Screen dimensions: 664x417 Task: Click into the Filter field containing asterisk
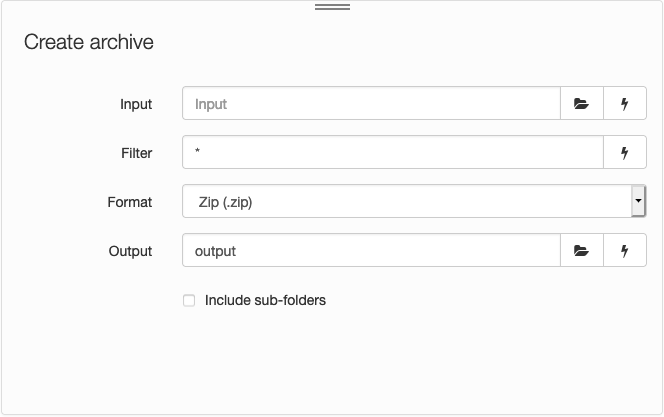[393, 152]
